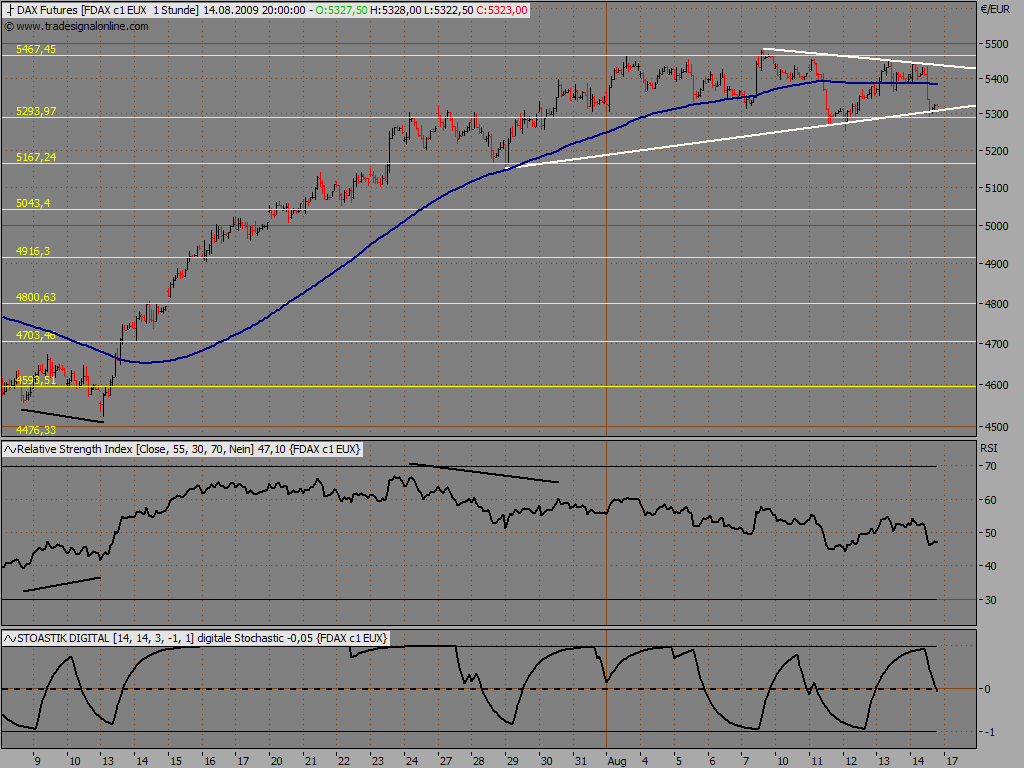
Task: Click the date 17 at axis far right
Action: [x=952, y=761]
